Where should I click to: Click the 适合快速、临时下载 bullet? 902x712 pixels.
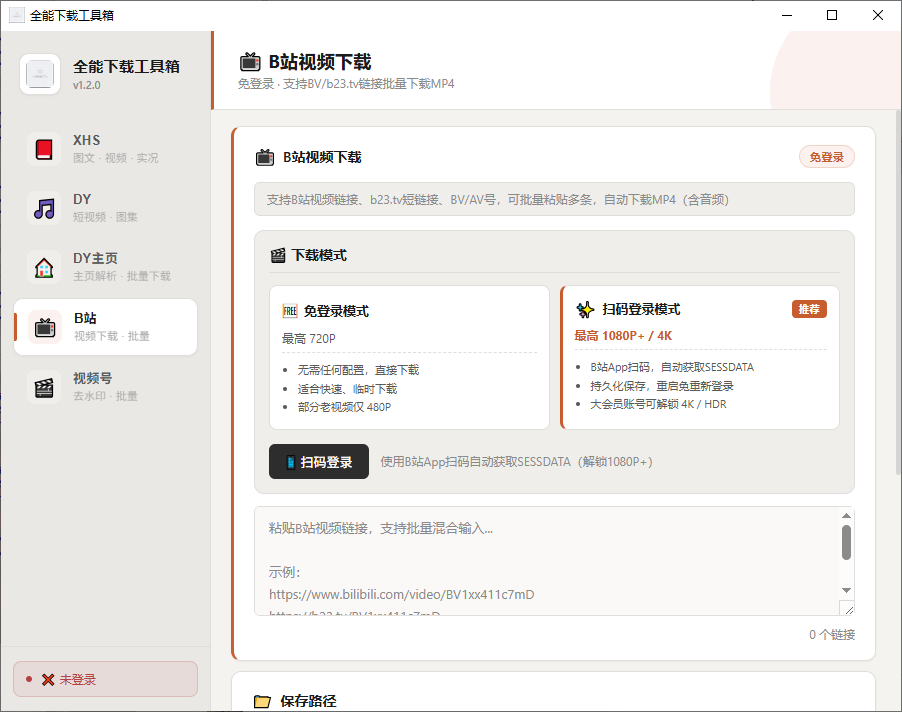(x=347, y=389)
